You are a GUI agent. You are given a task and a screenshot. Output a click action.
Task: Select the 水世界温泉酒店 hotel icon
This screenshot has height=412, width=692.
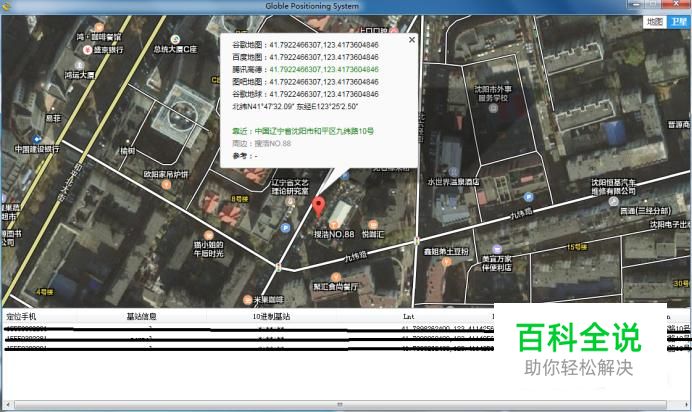click(x=453, y=172)
